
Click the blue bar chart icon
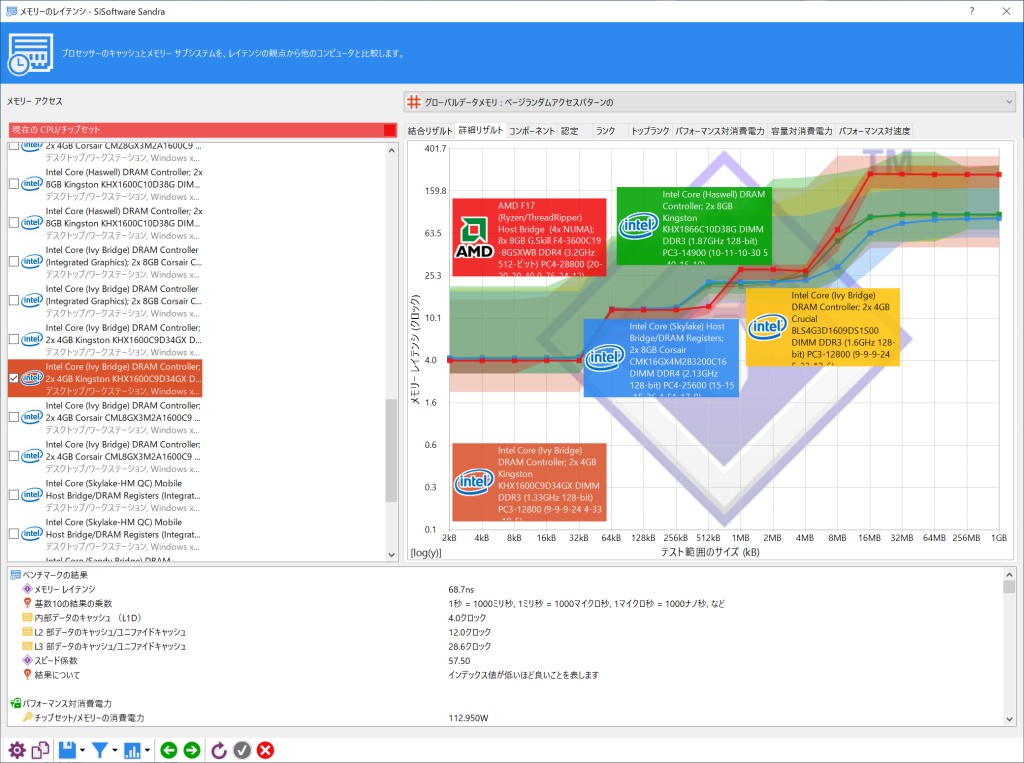tap(132, 750)
